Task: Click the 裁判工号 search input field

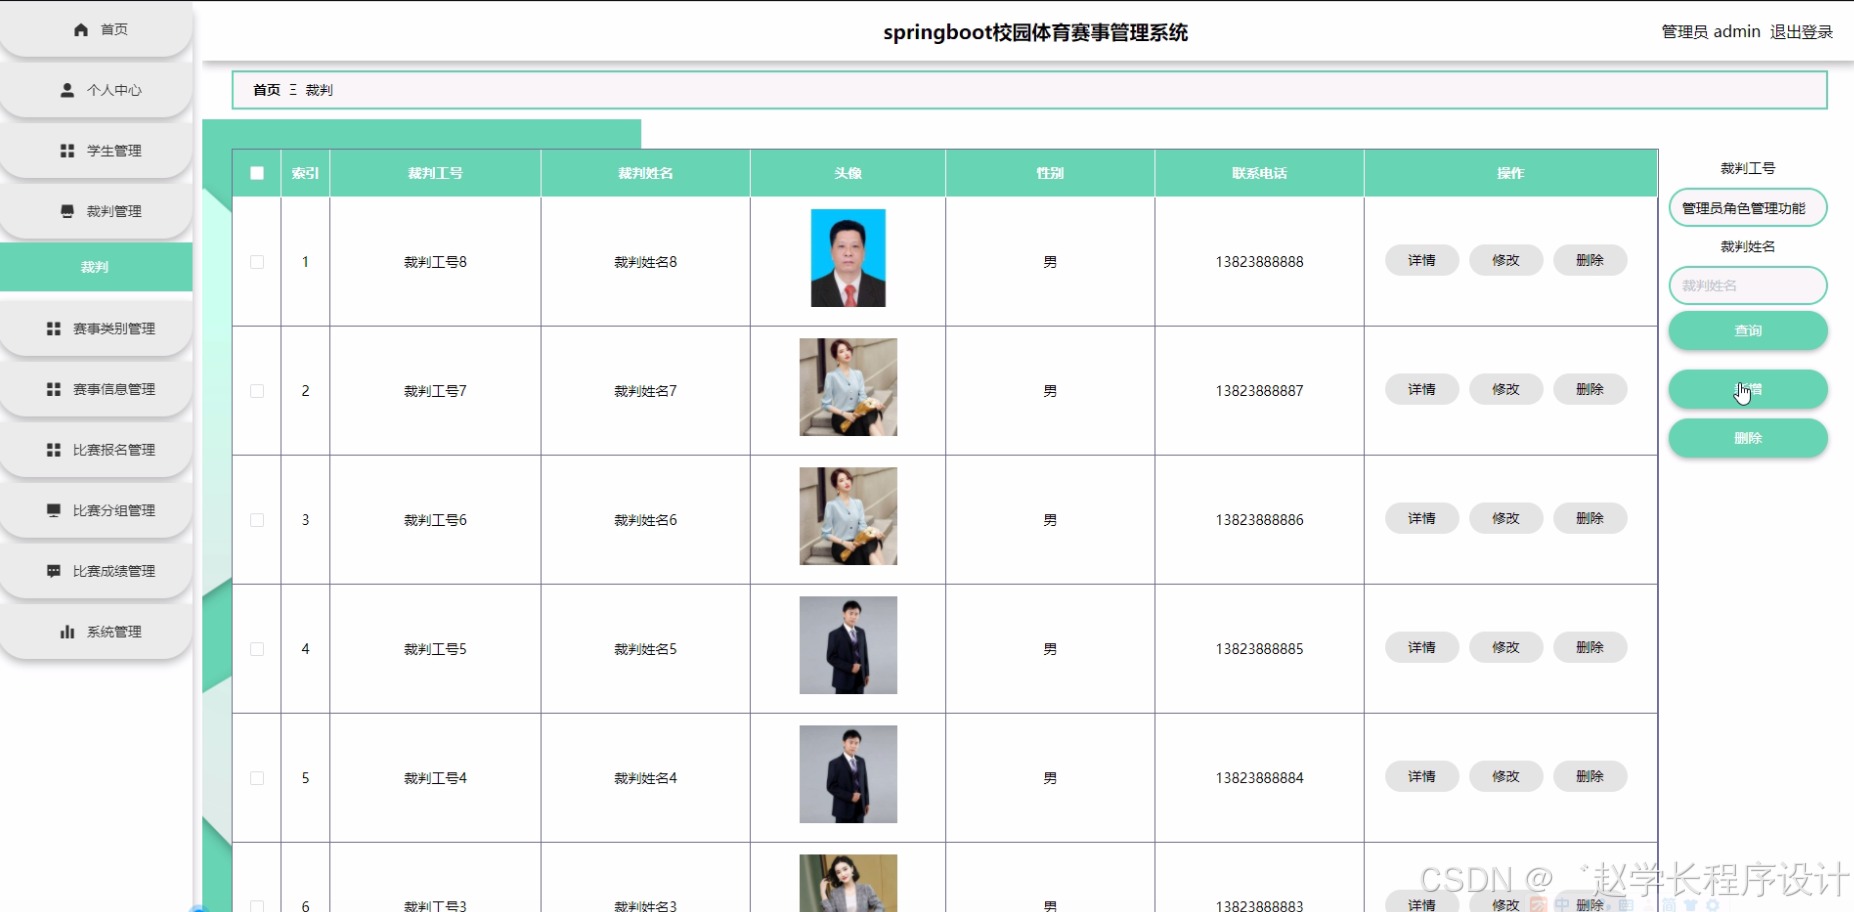Action: pos(1748,208)
